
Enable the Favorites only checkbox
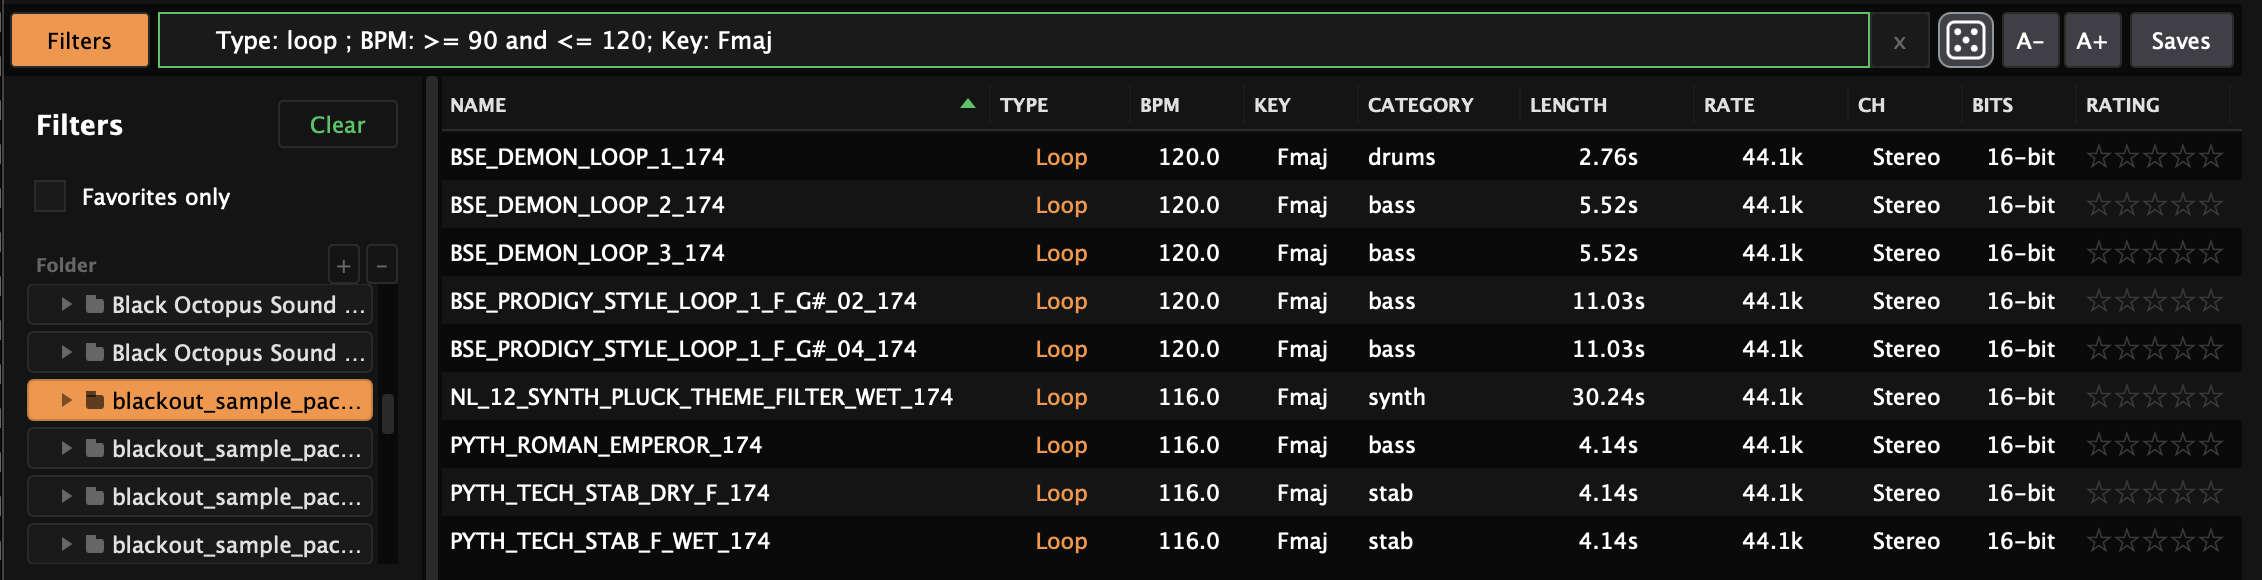[50, 196]
